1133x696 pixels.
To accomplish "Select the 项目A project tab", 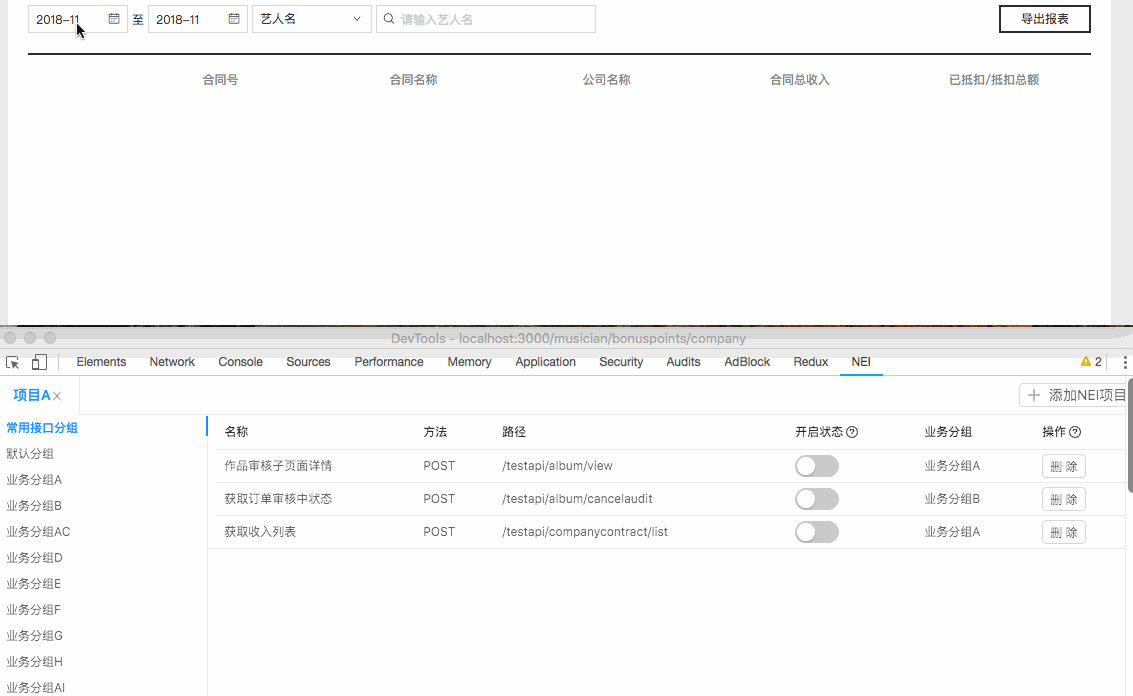I will click(x=31, y=395).
